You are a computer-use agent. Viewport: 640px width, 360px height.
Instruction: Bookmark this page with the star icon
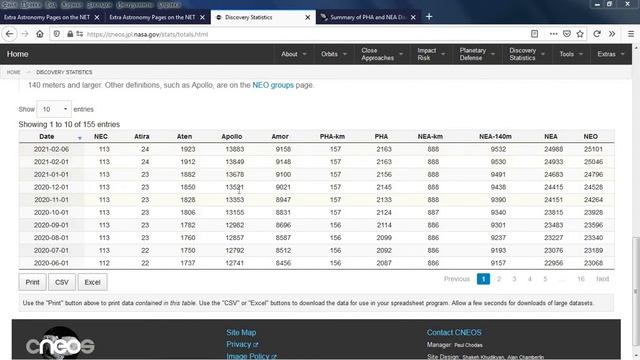pos(580,34)
